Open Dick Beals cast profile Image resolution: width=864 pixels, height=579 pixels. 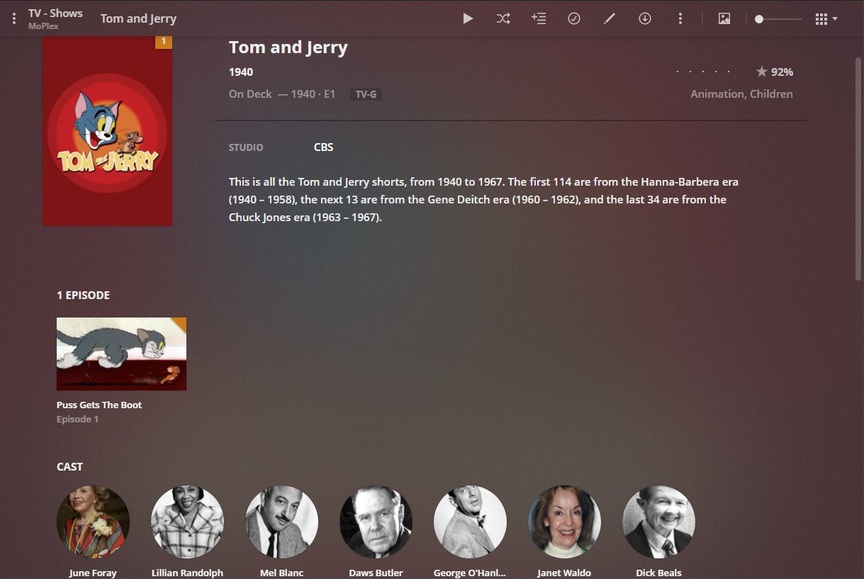(x=658, y=522)
